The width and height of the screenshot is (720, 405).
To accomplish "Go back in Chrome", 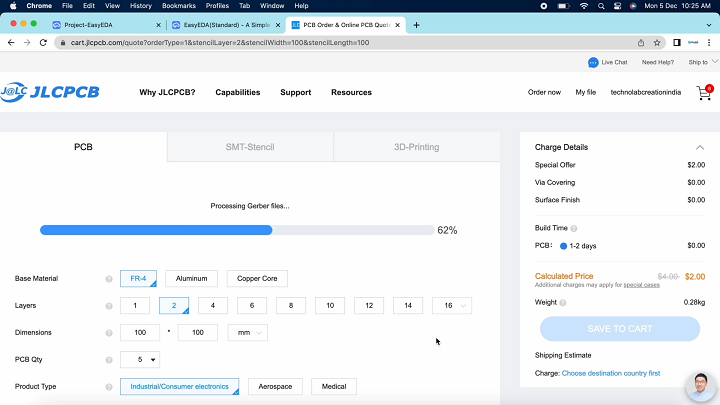I will (x=11, y=43).
